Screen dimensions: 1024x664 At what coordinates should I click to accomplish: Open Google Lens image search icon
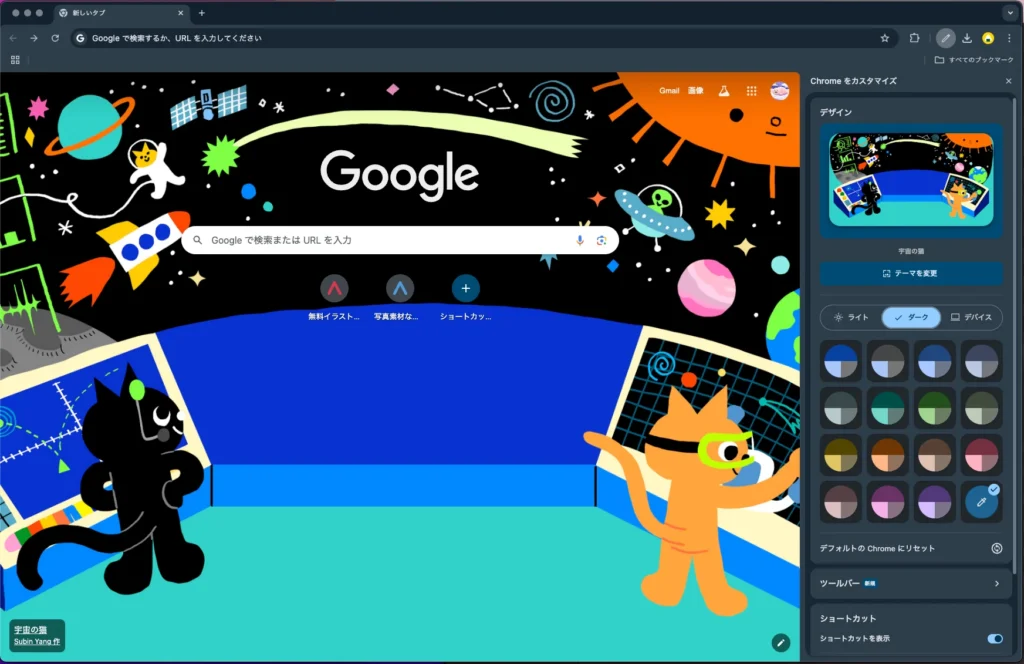[601, 240]
